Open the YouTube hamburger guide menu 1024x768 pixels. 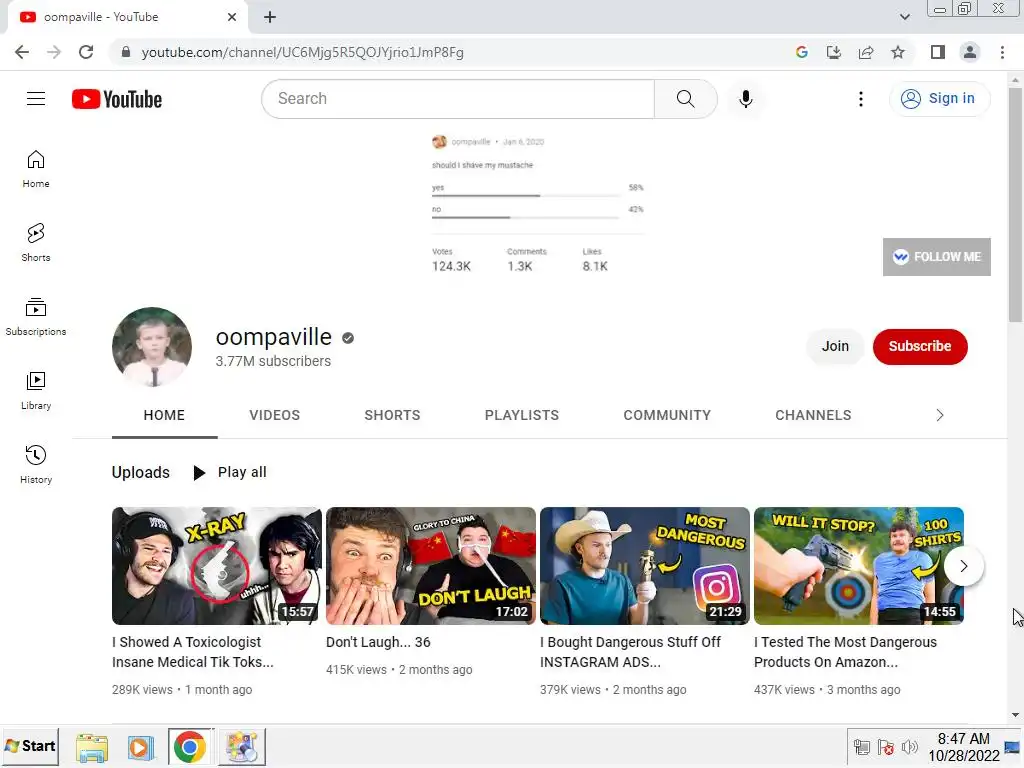(x=36, y=99)
